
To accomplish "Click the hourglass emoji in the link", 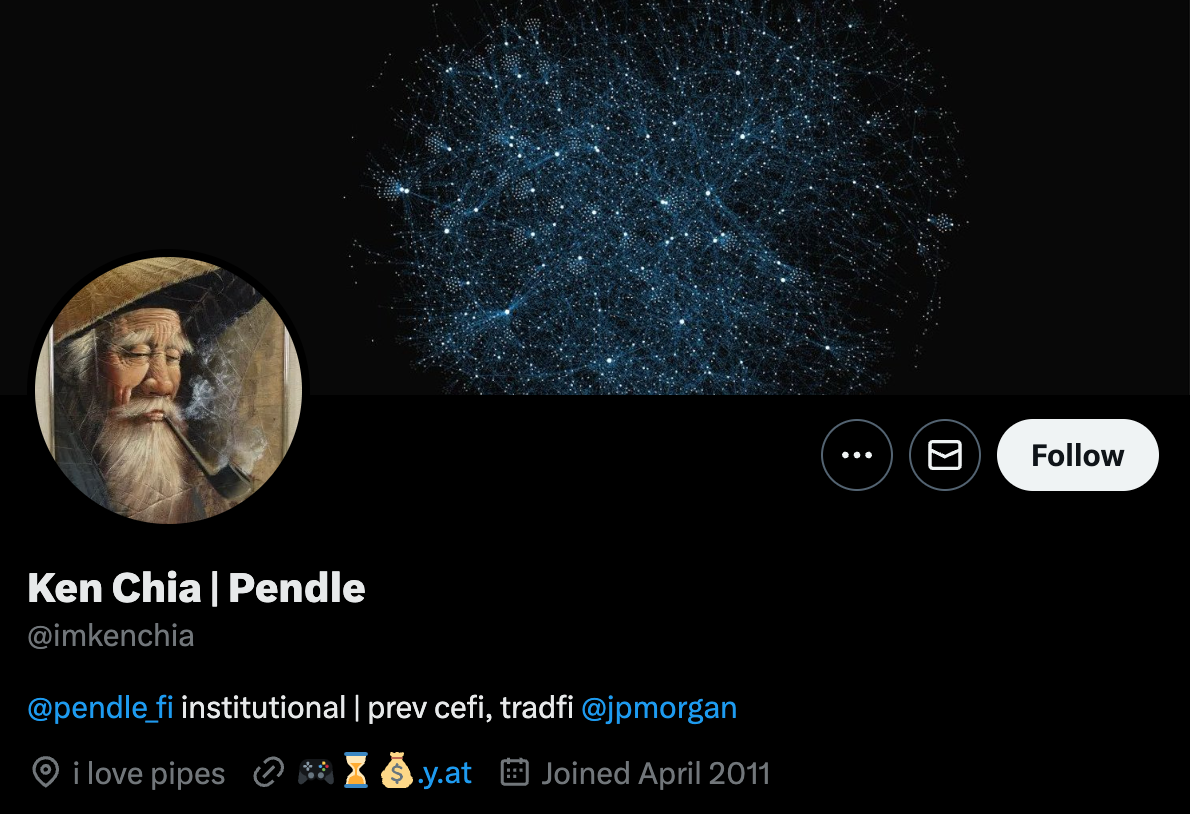I will tap(355, 772).
